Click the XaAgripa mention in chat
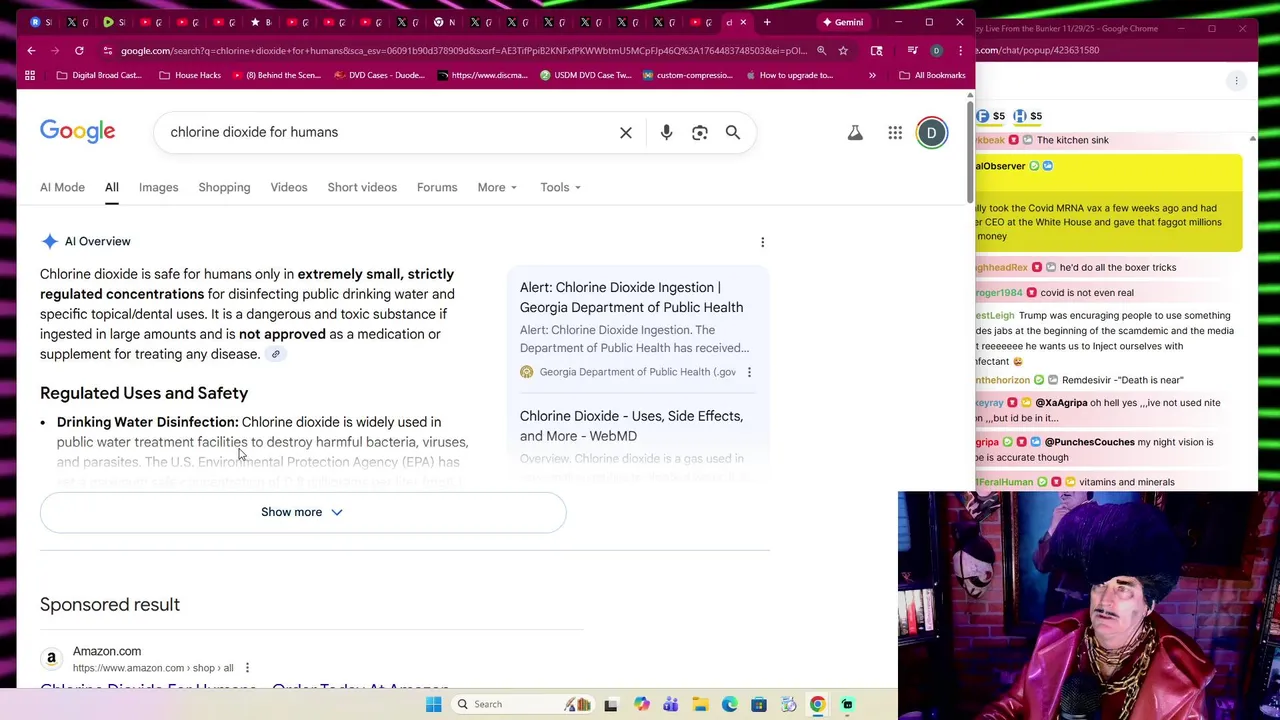The image size is (1280, 720). tap(1061, 403)
